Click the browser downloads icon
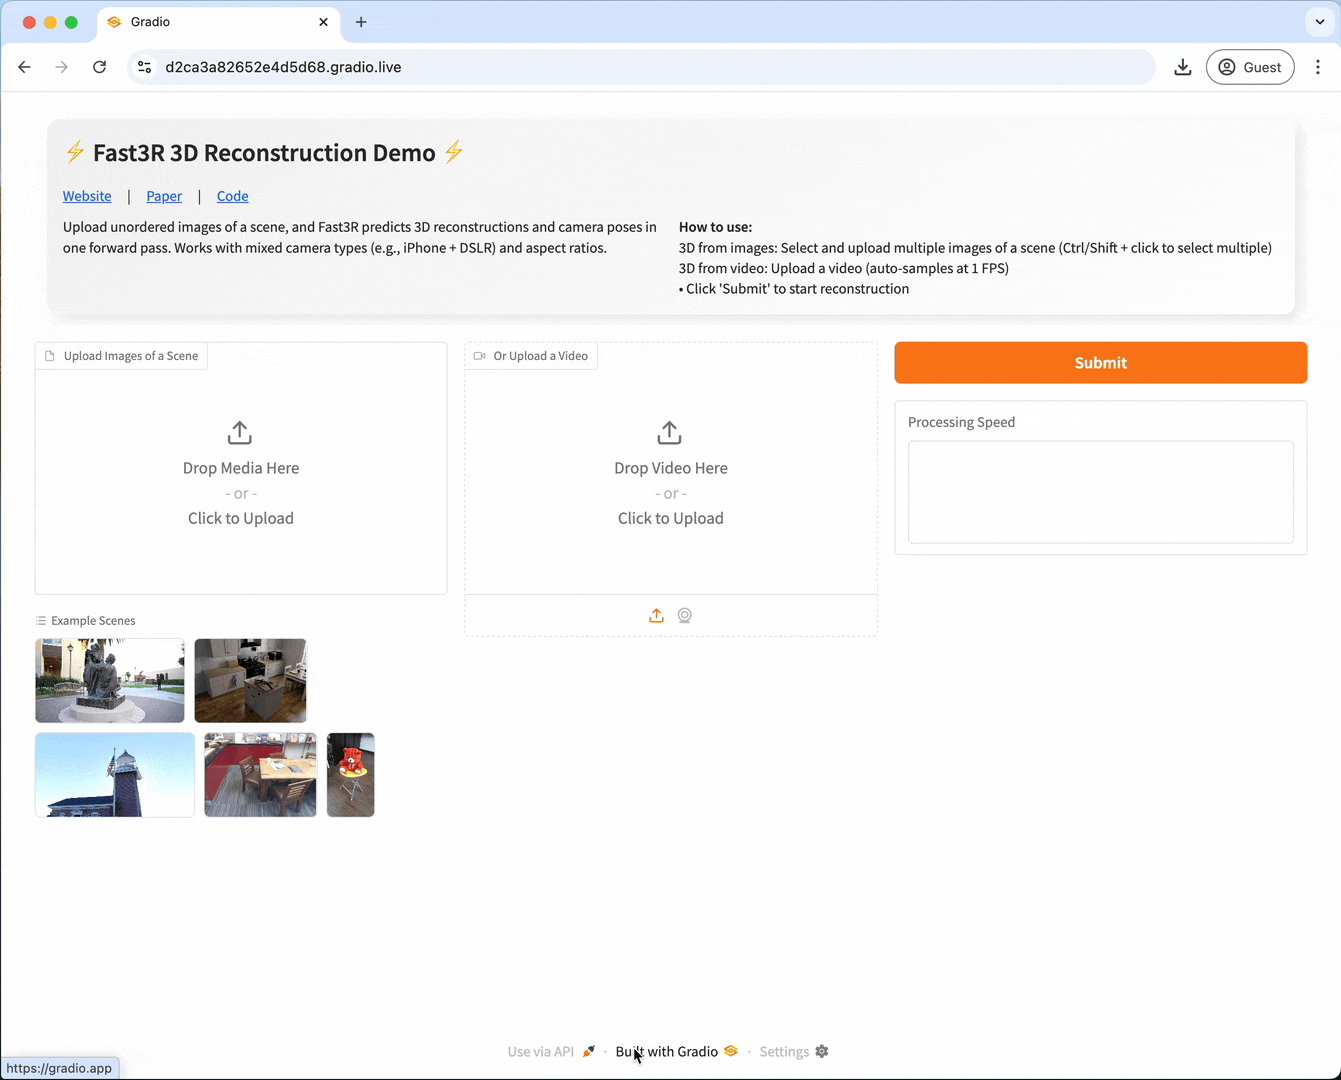Screen dimensions: 1341x1080 pyautogui.click(x=1182, y=67)
